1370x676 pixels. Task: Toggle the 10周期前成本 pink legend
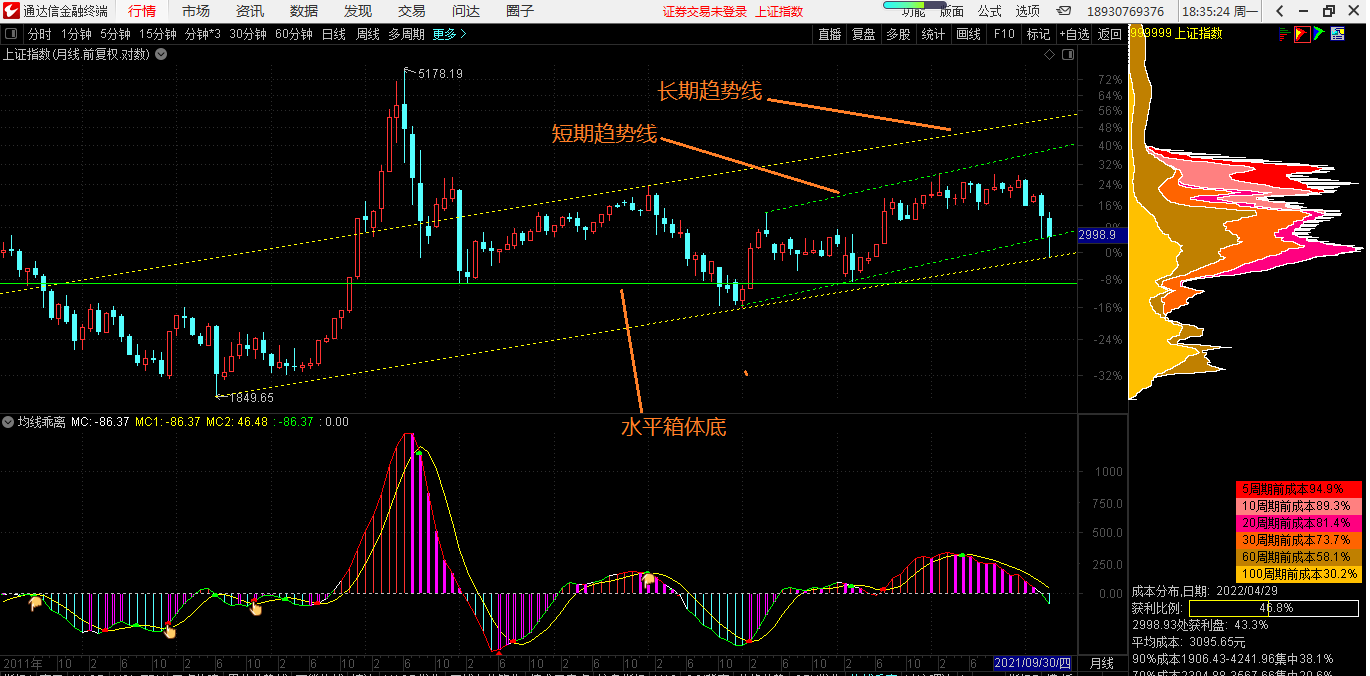[x=1299, y=507]
